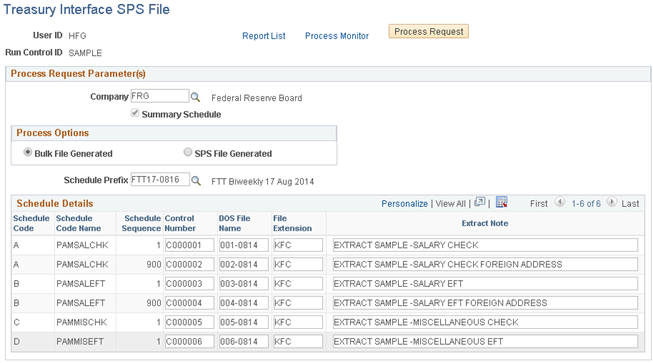
Task: Sort by Schedule Sequence column header
Action: coord(141,223)
